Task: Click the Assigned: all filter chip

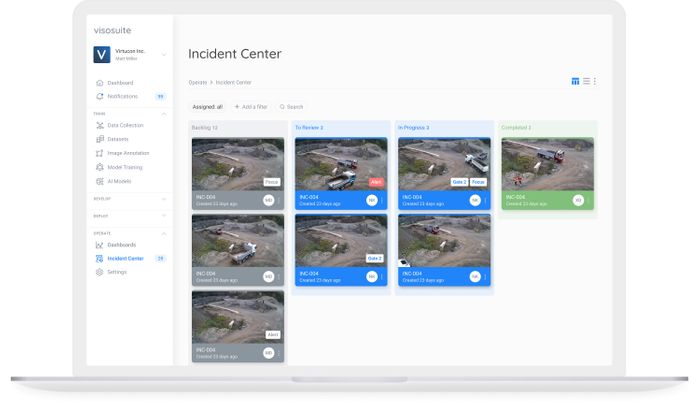Action: pyautogui.click(x=208, y=106)
